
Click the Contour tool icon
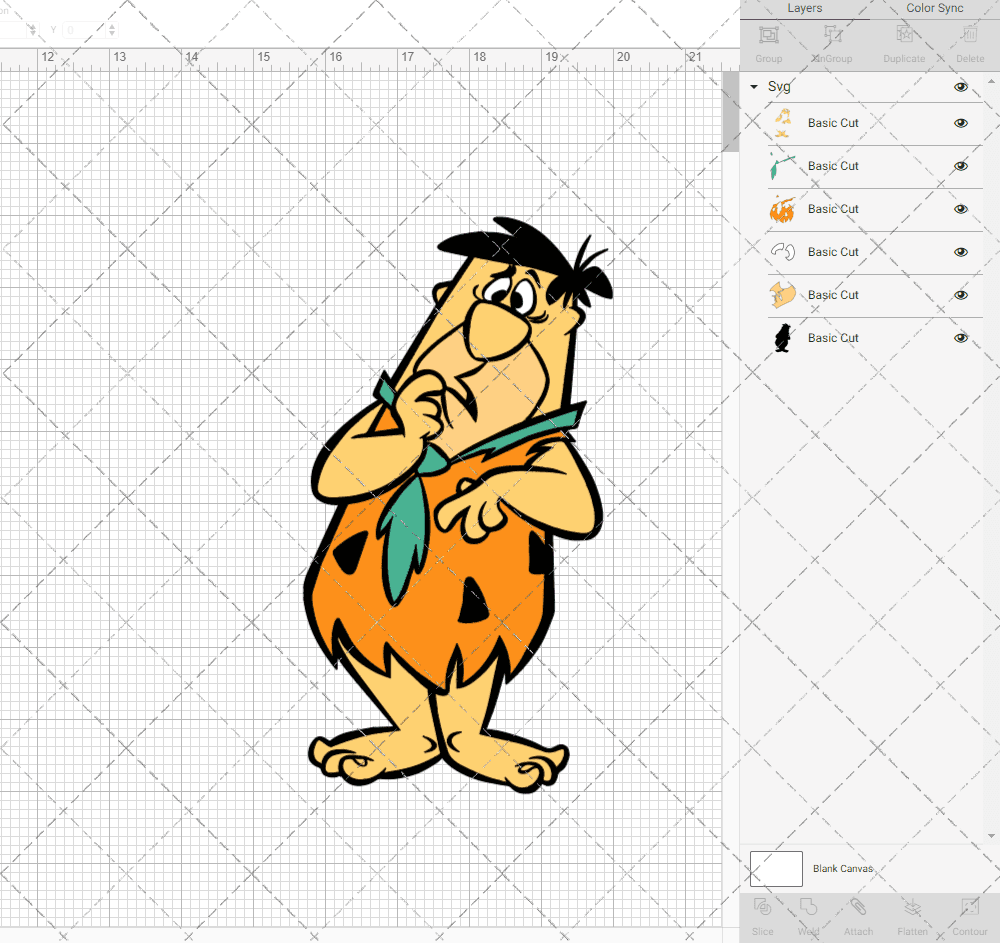tap(969, 906)
